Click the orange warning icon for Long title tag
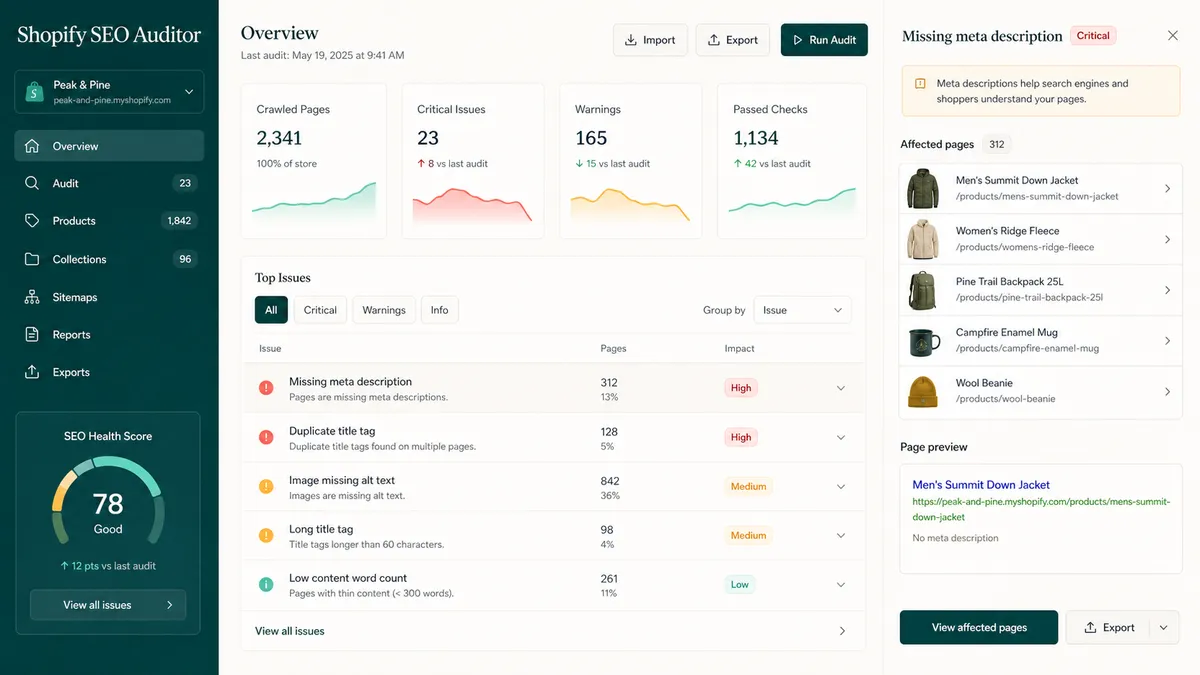The width and height of the screenshot is (1200, 675). 266,535
